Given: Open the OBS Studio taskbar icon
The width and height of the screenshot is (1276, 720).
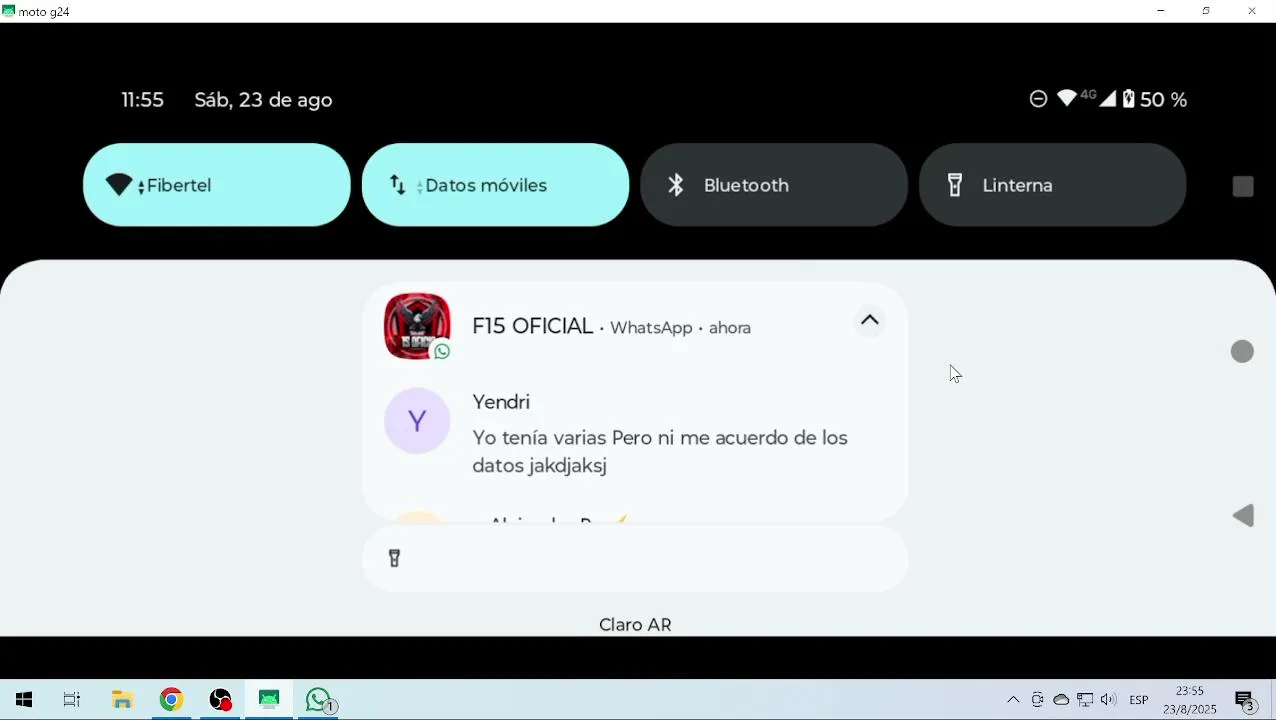Looking at the screenshot, I should coord(220,700).
